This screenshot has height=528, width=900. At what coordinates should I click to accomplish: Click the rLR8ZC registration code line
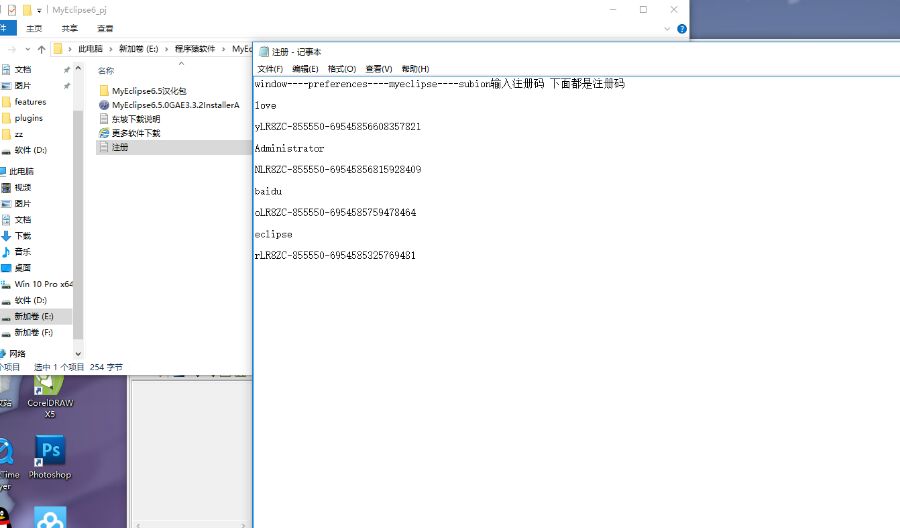click(335, 255)
